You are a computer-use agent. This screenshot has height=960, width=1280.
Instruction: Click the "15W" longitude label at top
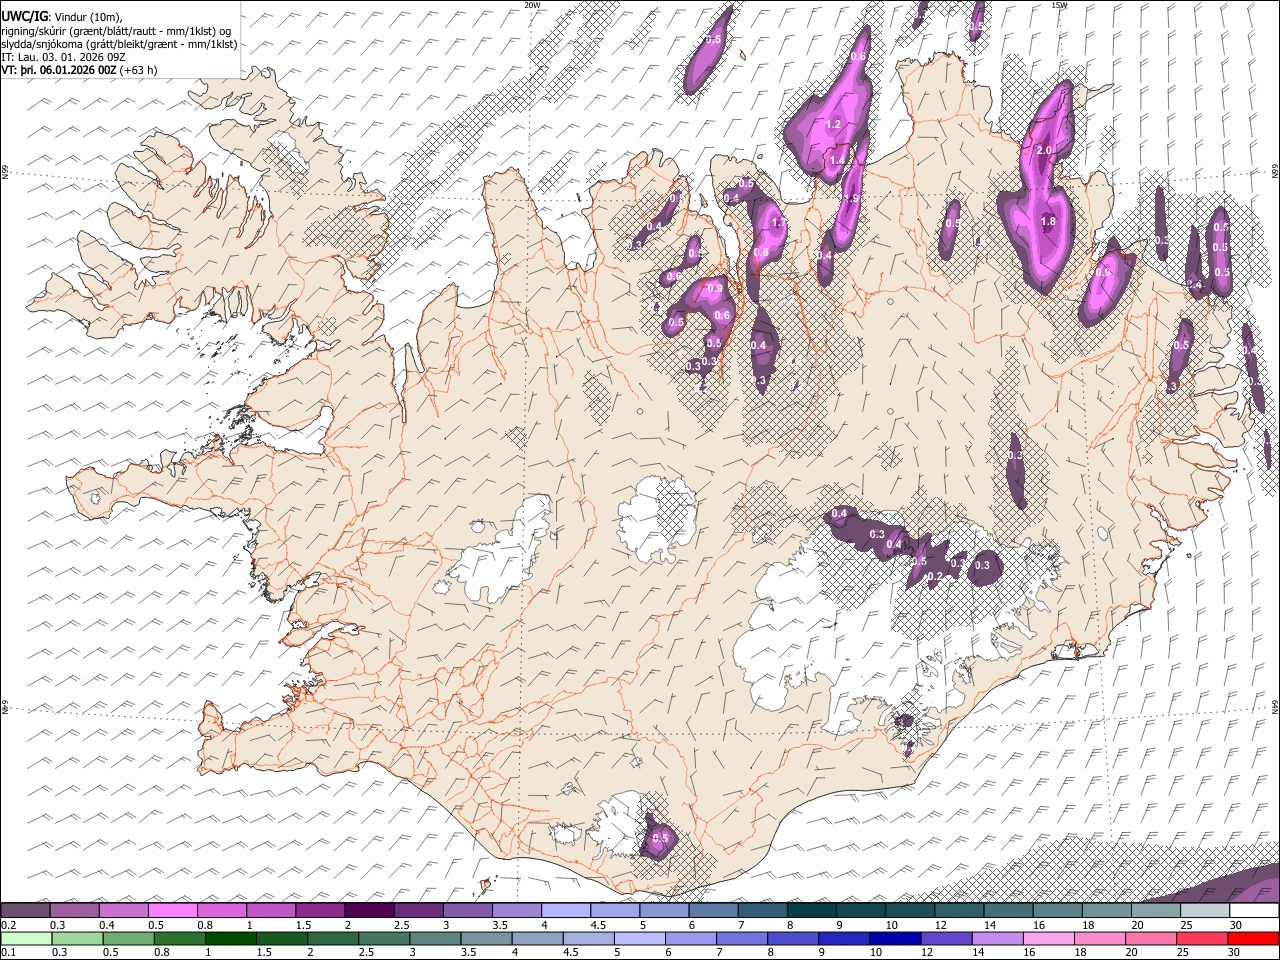pyautogui.click(x=1059, y=5)
